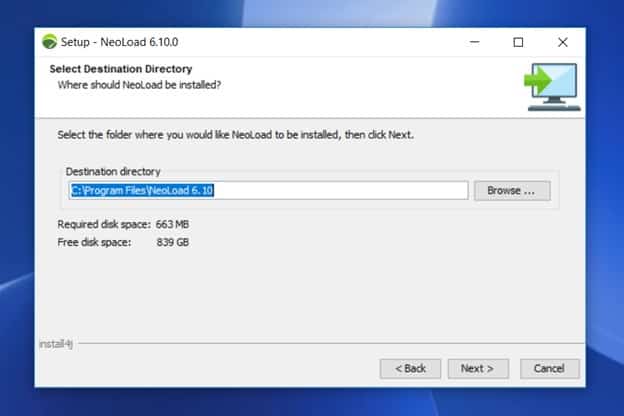Click the 'Required disk space:' label

coord(104,225)
